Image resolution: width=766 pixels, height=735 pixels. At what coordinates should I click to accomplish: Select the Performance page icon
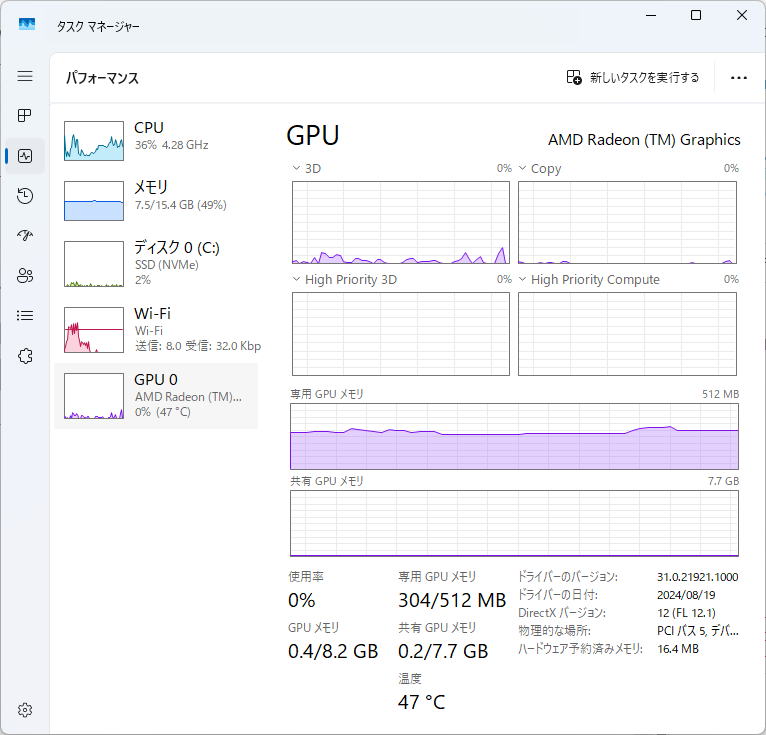point(25,156)
